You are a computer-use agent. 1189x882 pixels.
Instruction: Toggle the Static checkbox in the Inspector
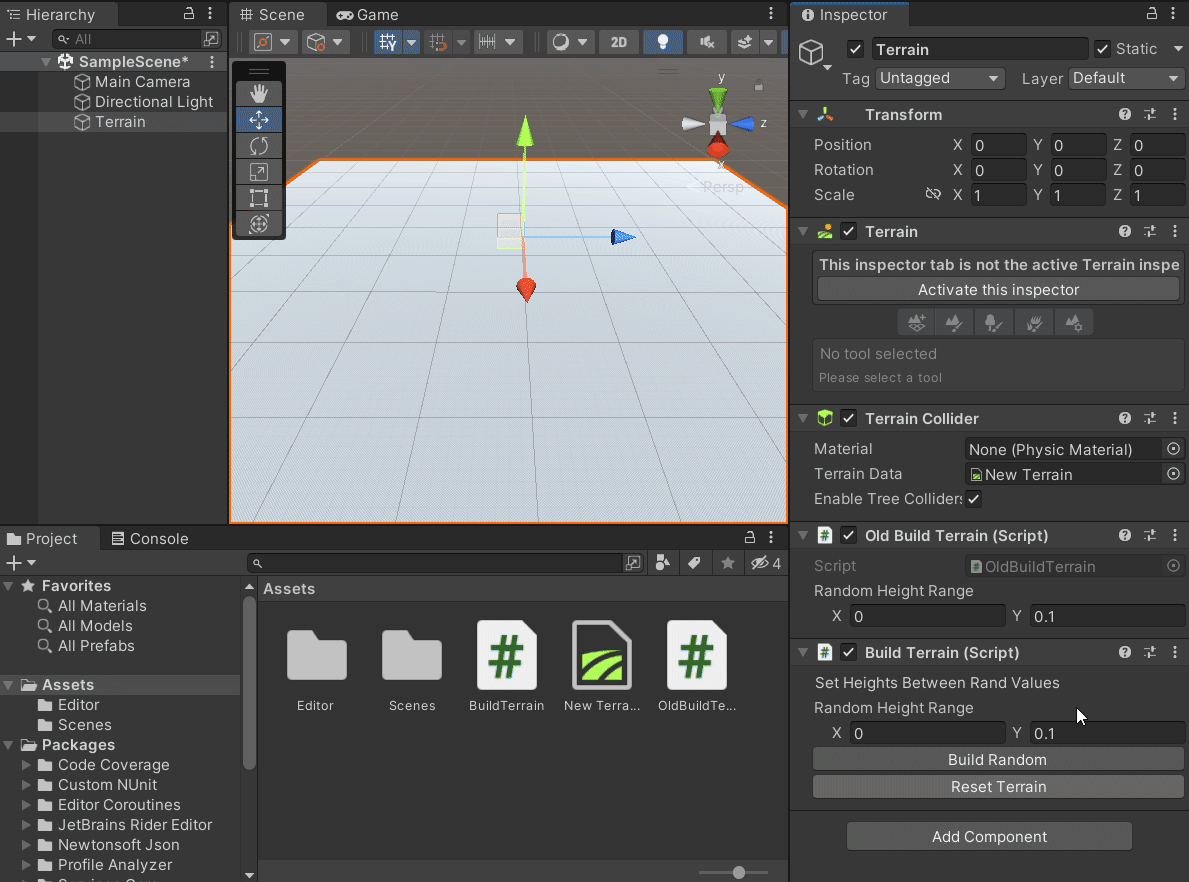tap(1103, 48)
